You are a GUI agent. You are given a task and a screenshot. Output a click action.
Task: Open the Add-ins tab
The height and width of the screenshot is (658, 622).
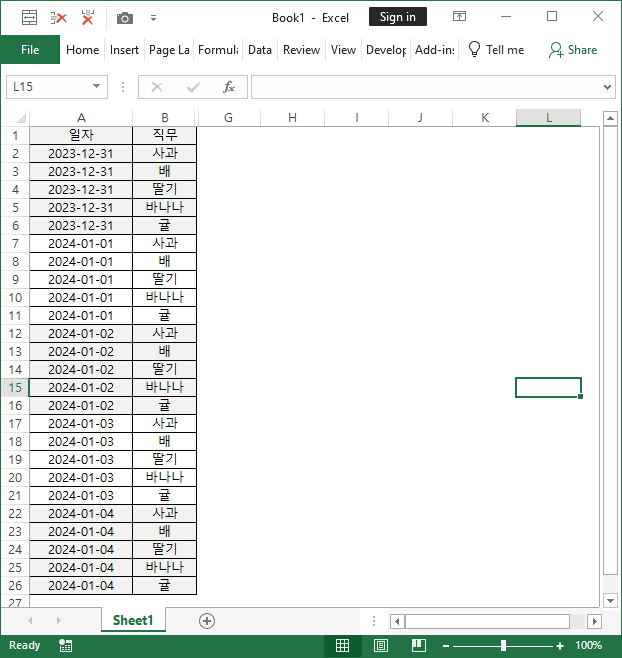point(434,50)
